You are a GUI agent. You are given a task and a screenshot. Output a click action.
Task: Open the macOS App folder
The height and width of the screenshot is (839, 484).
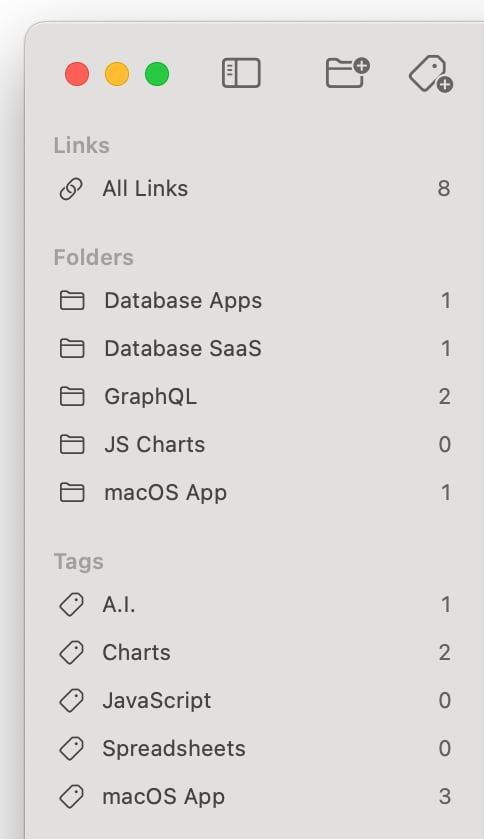[255, 493]
